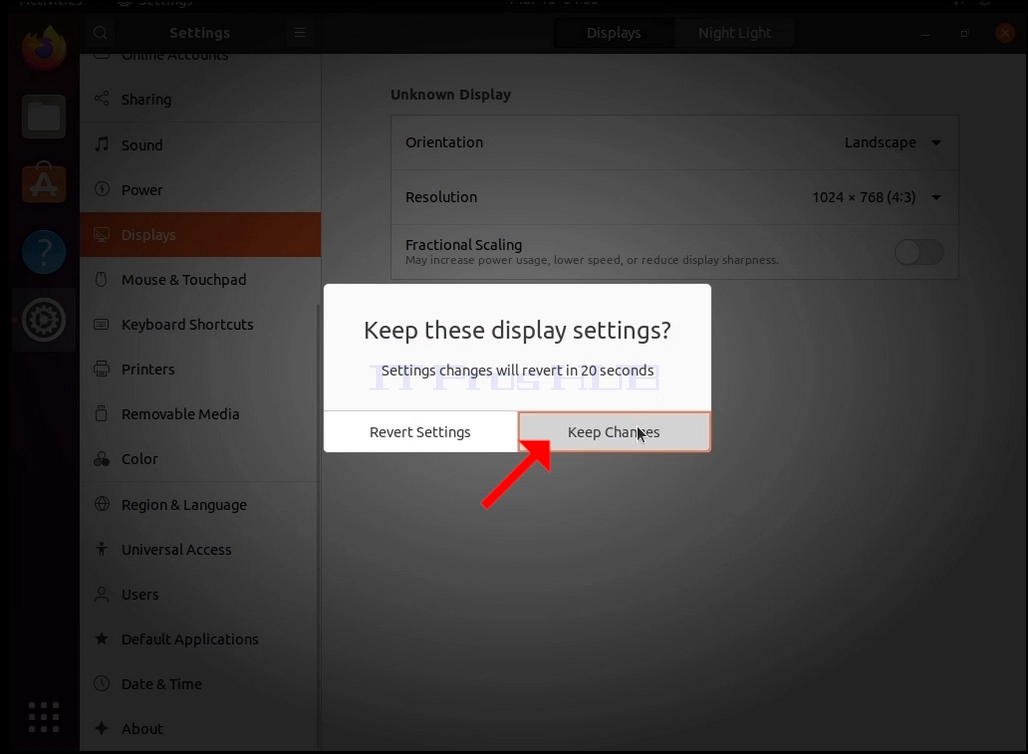The height and width of the screenshot is (754, 1028).
Task: Open the Files app in dock
Action: (x=44, y=117)
